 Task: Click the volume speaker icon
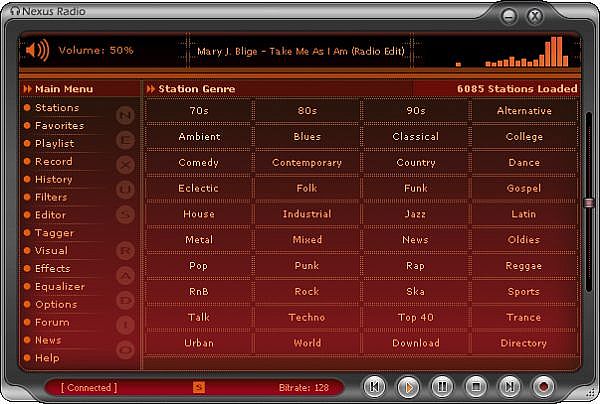coord(37,50)
